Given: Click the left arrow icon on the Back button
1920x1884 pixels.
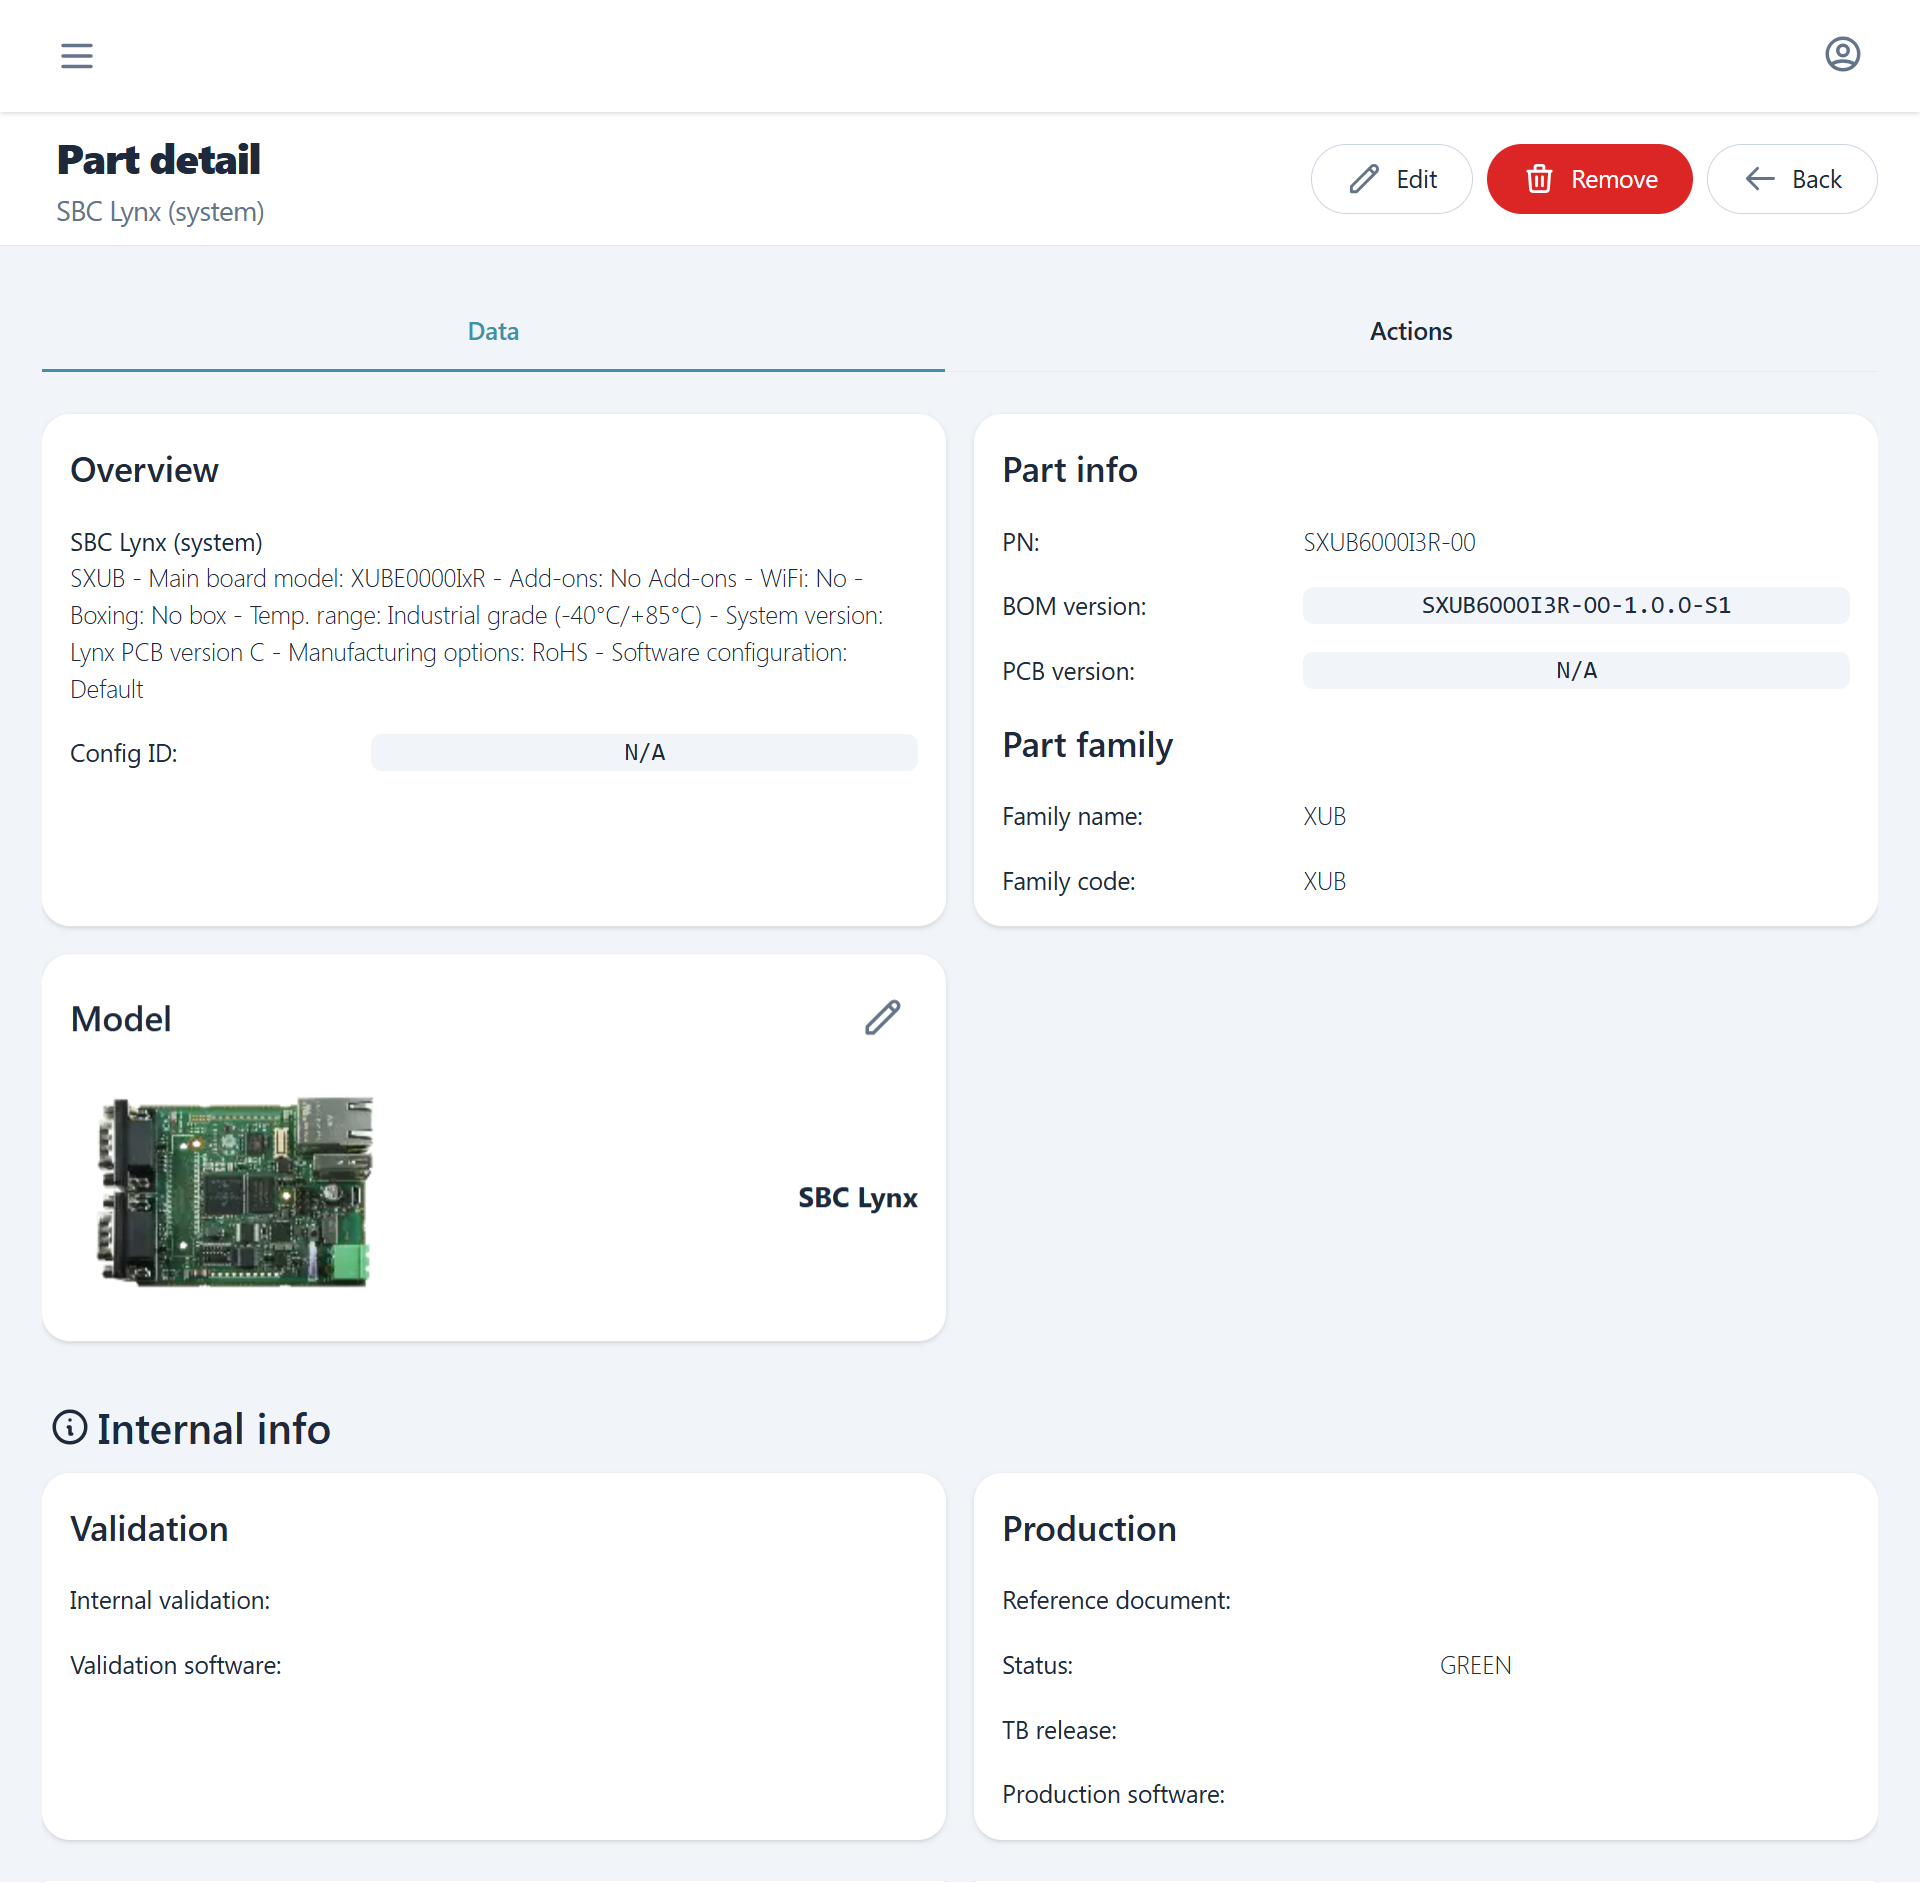Looking at the screenshot, I should pos(1759,179).
